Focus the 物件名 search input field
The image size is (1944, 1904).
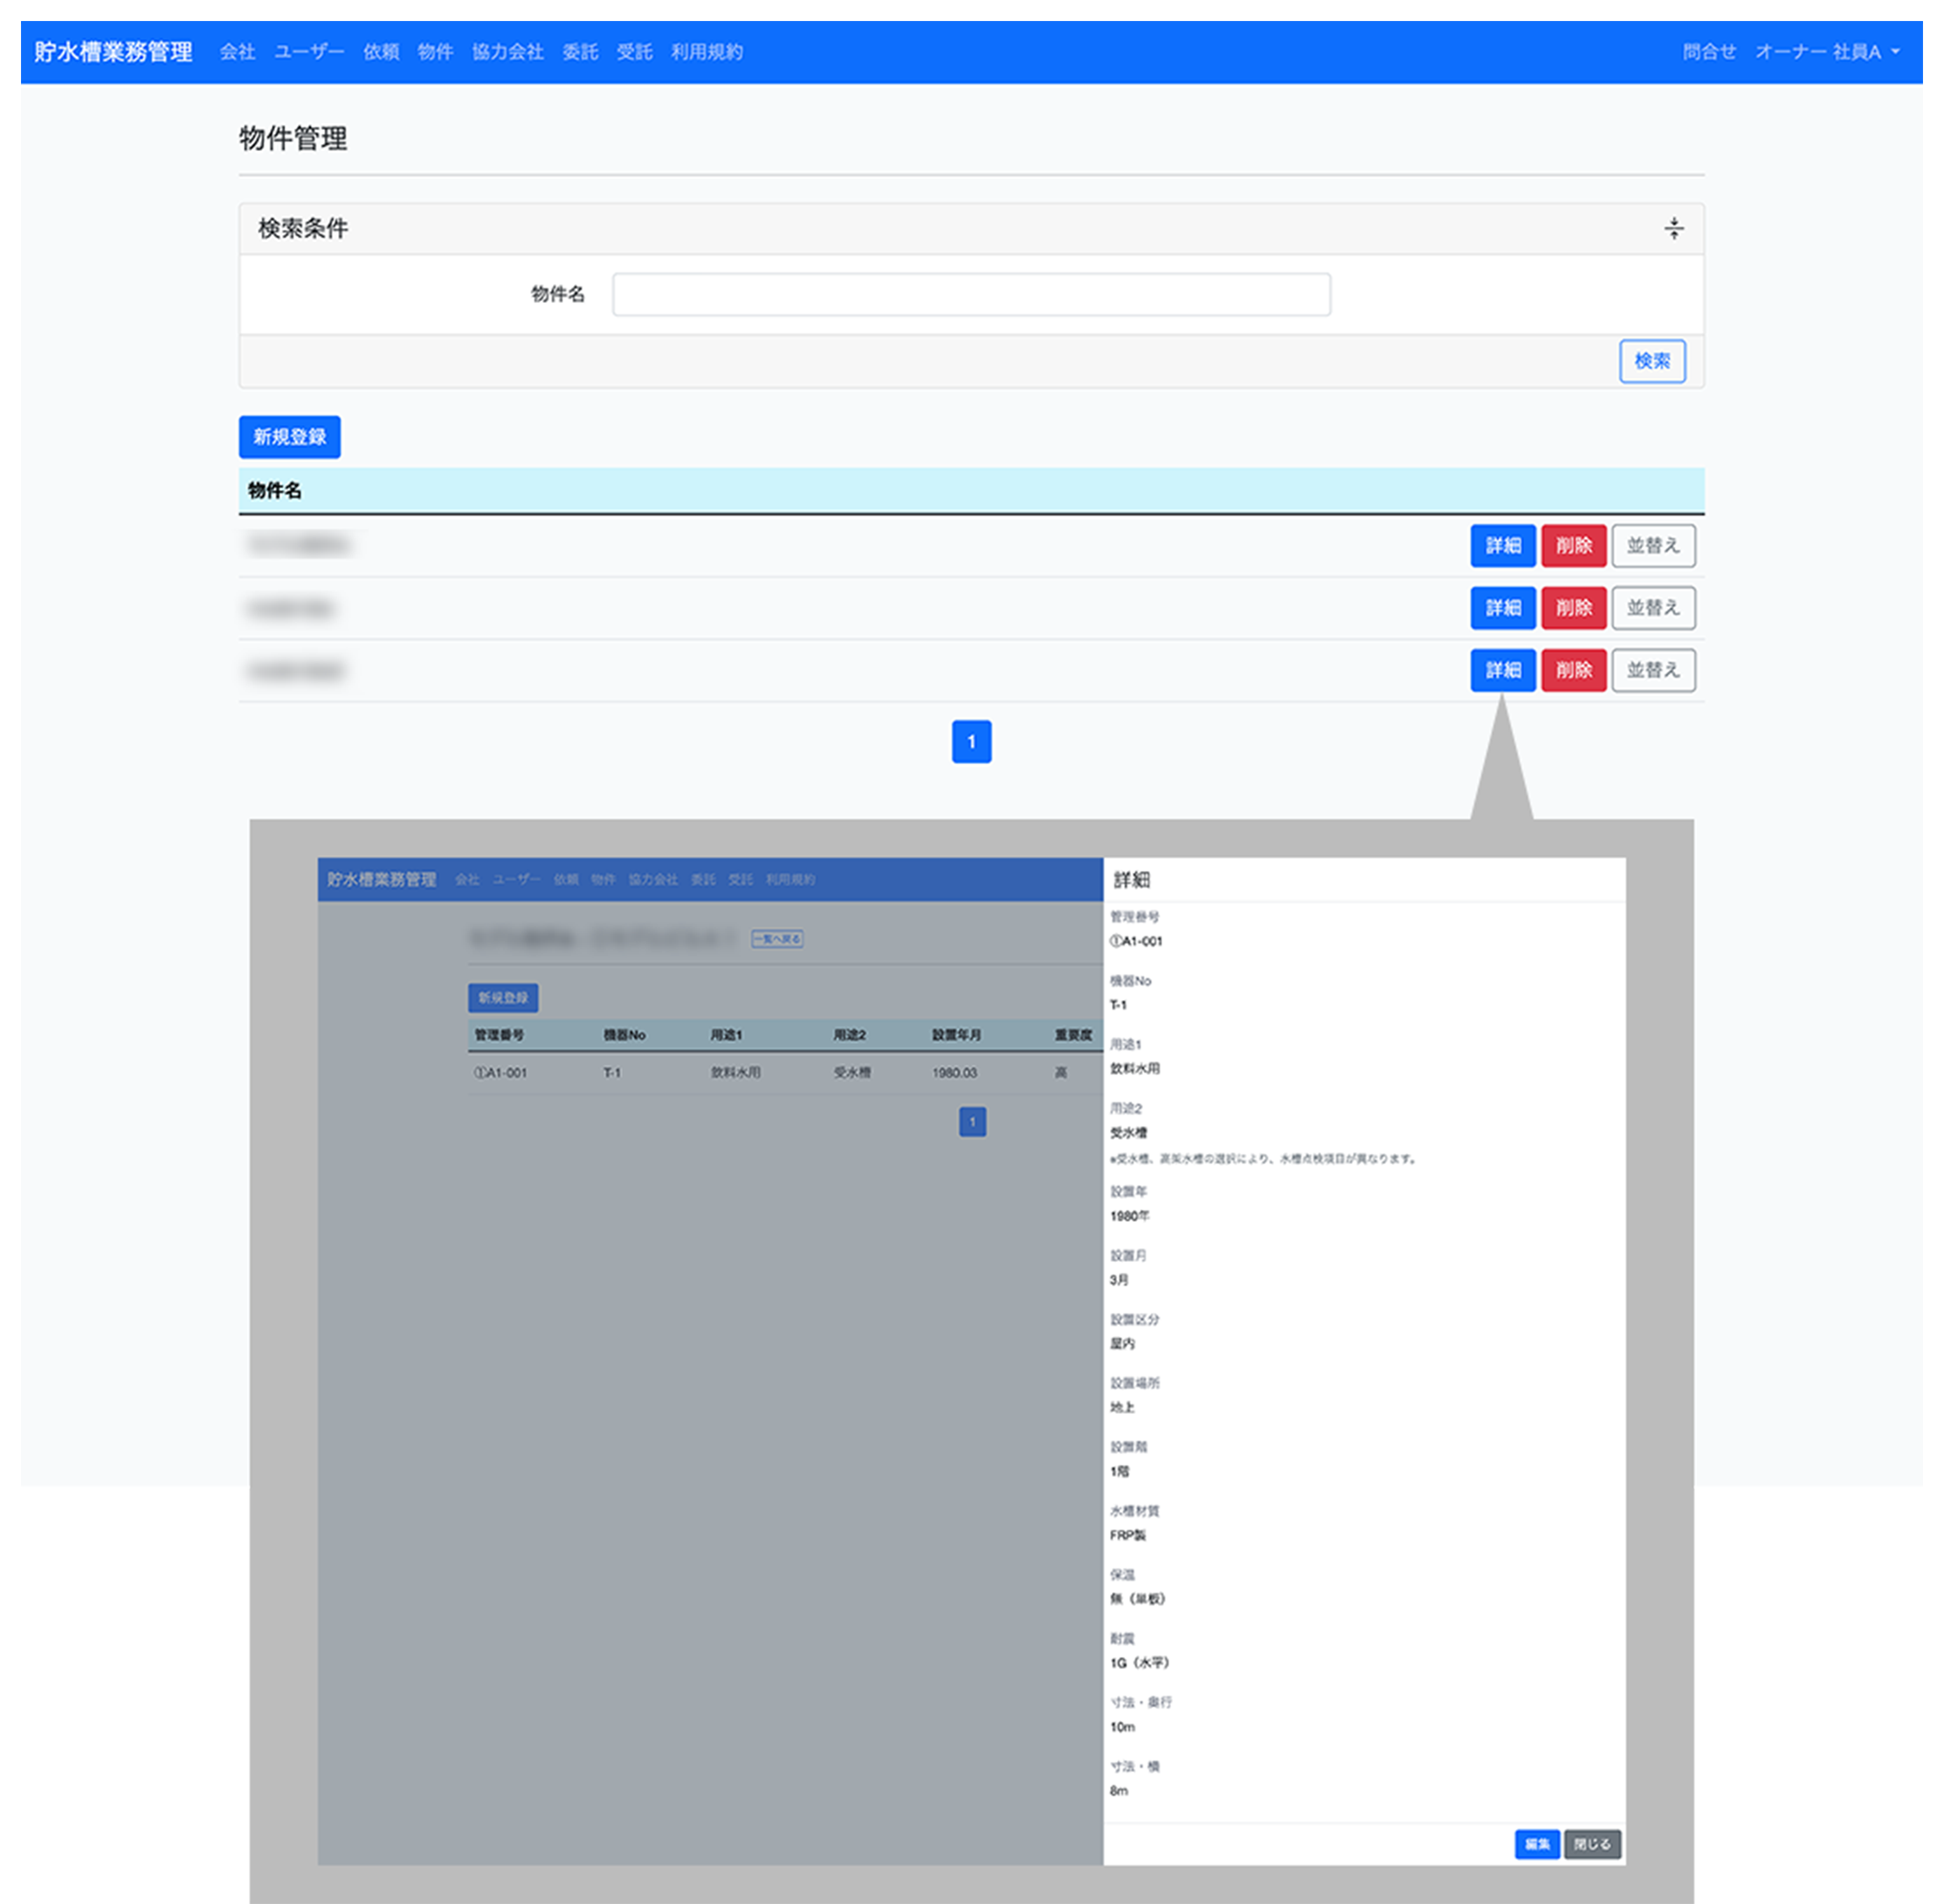pyautogui.click(x=971, y=294)
